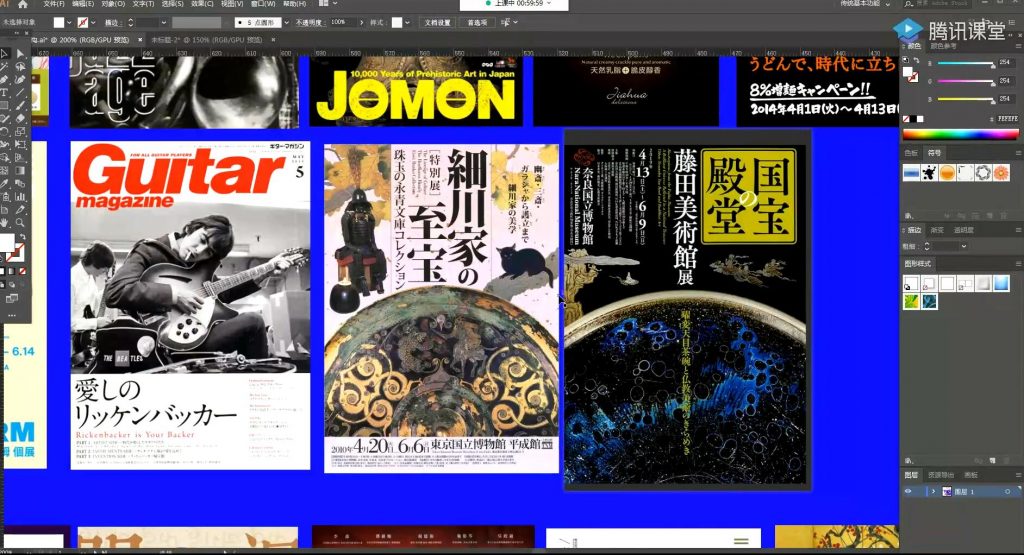Click the 文档设置 button
The width and height of the screenshot is (1024, 555).
[438, 22]
